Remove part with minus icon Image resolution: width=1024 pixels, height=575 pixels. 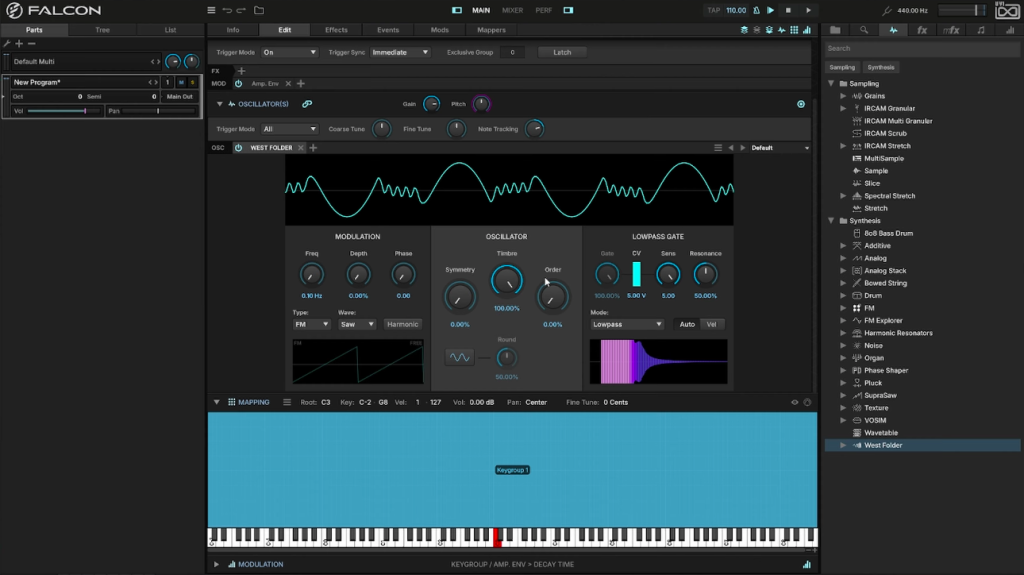[x=31, y=44]
